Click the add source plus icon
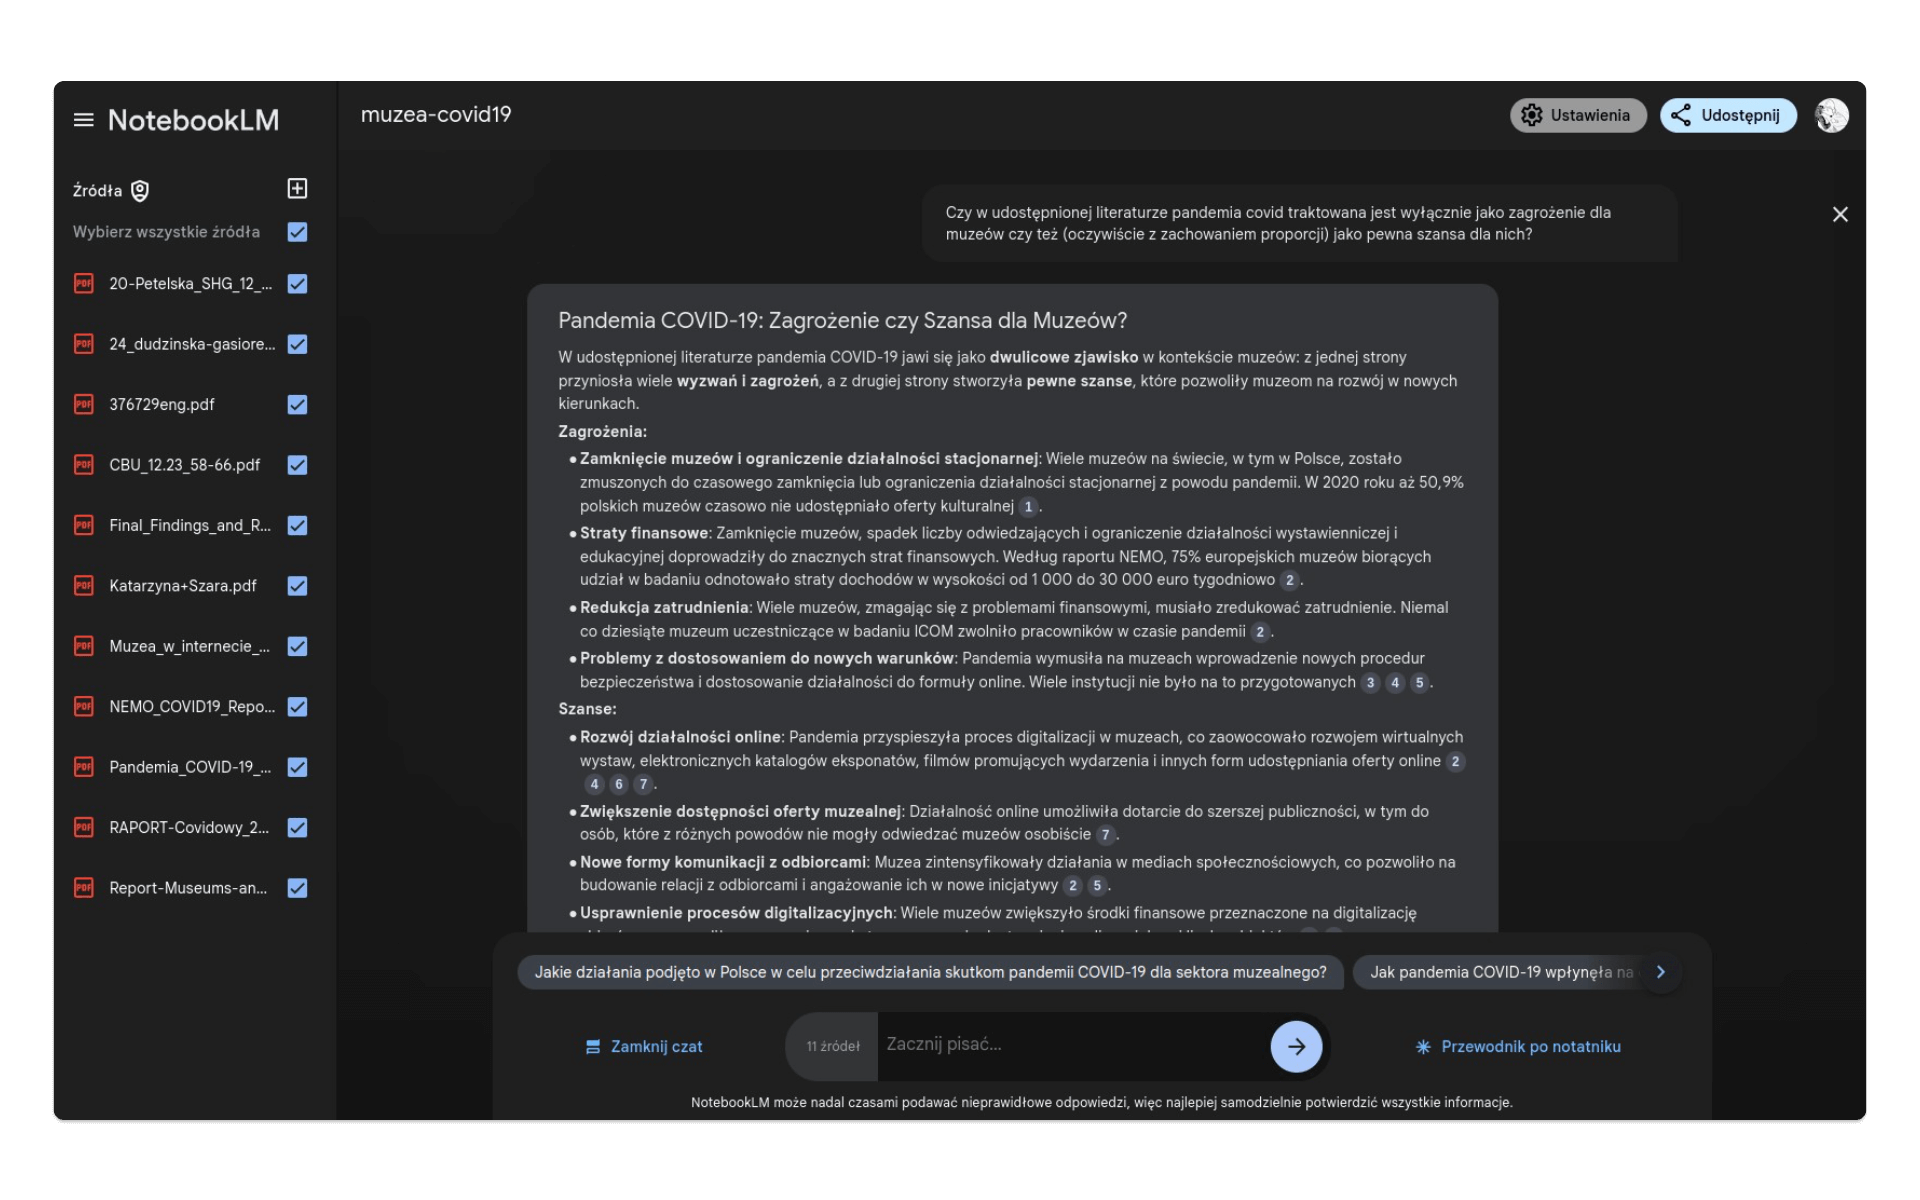The image size is (1920, 1200). (297, 189)
